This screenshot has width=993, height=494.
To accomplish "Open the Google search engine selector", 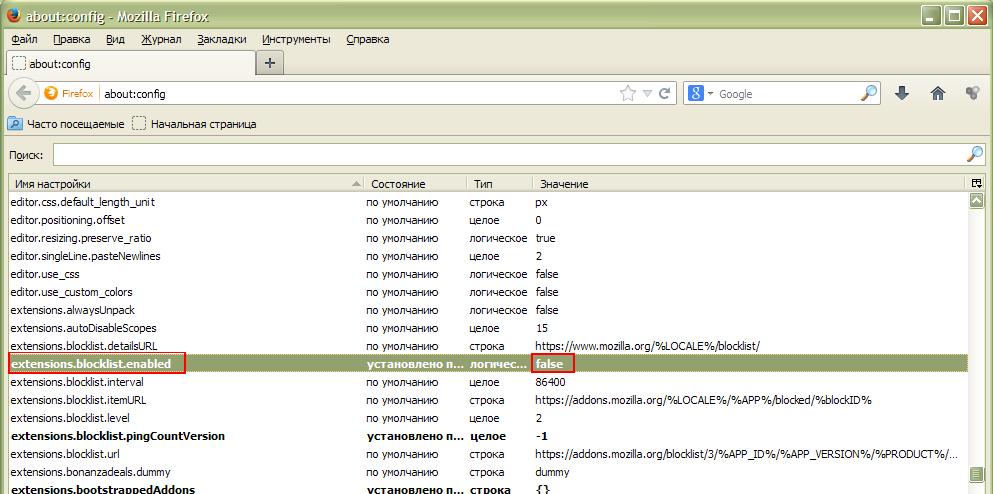I will tap(700, 94).
